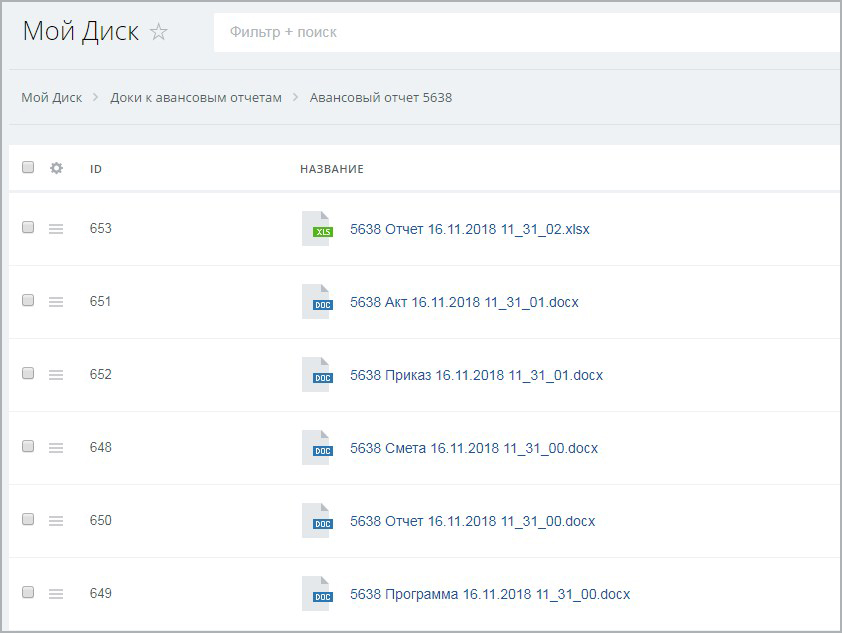Viewport: 842px width, 633px height.
Task: Open row actions menu for ID 651
Action: point(56,302)
